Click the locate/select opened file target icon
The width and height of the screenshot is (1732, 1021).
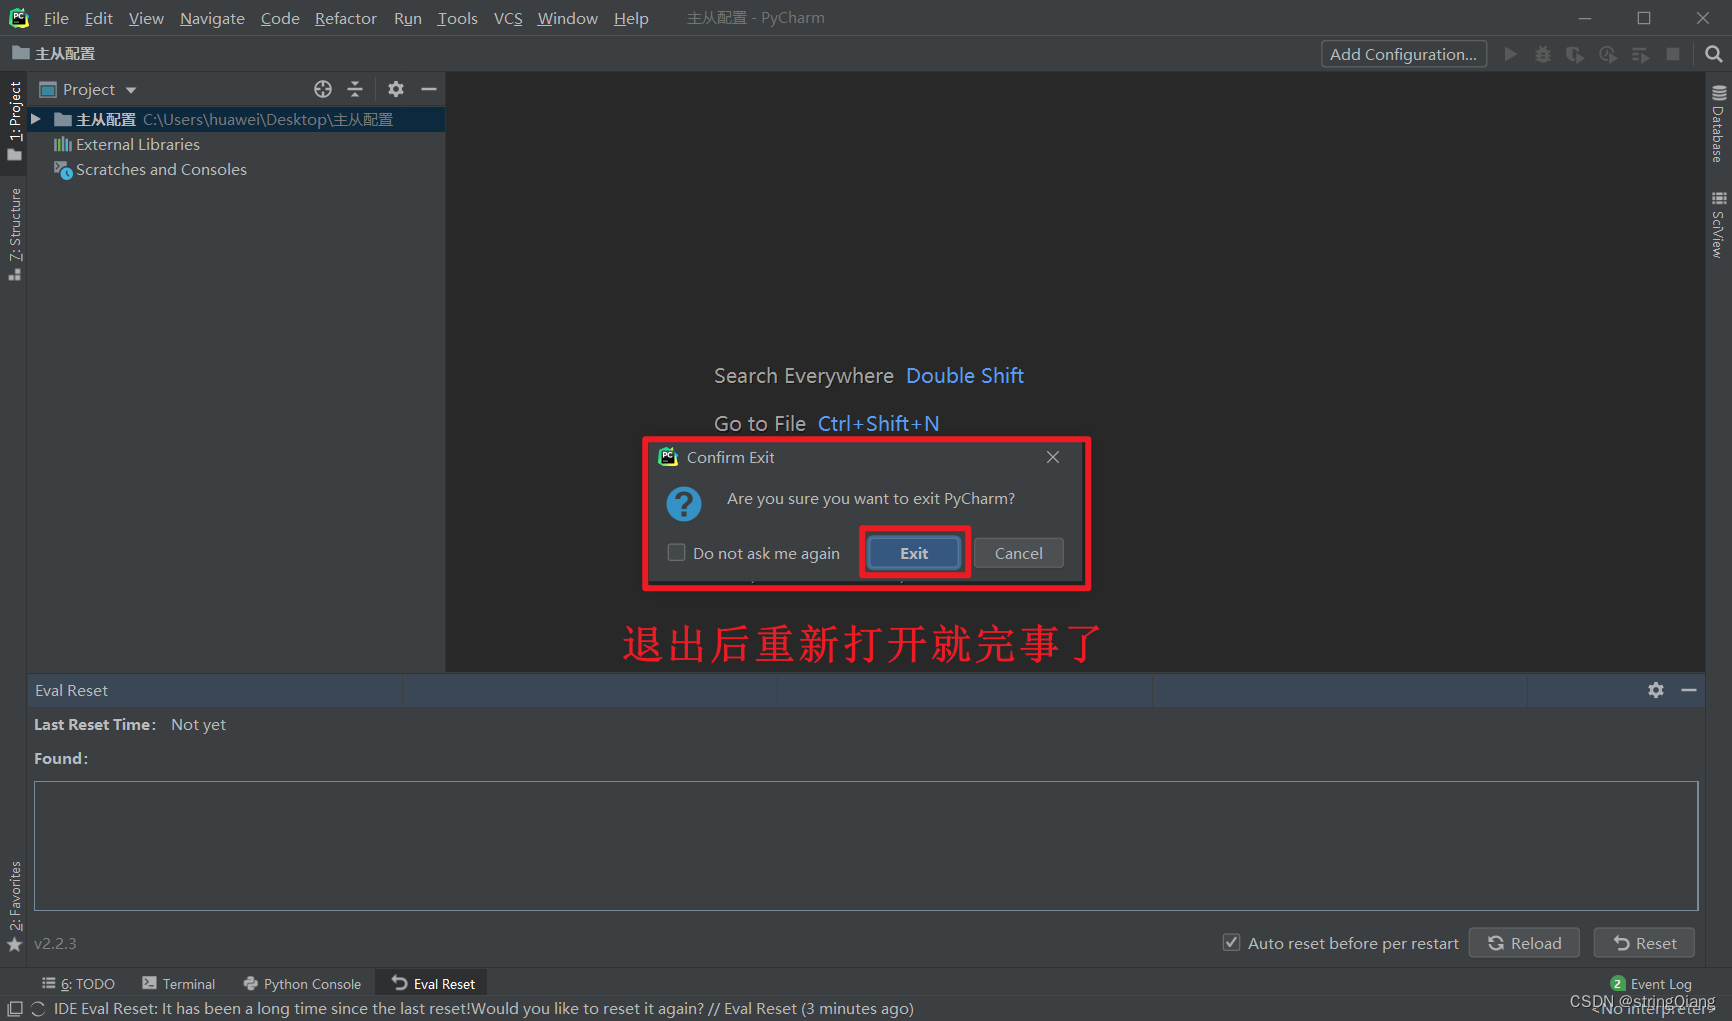[x=323, y=89]
